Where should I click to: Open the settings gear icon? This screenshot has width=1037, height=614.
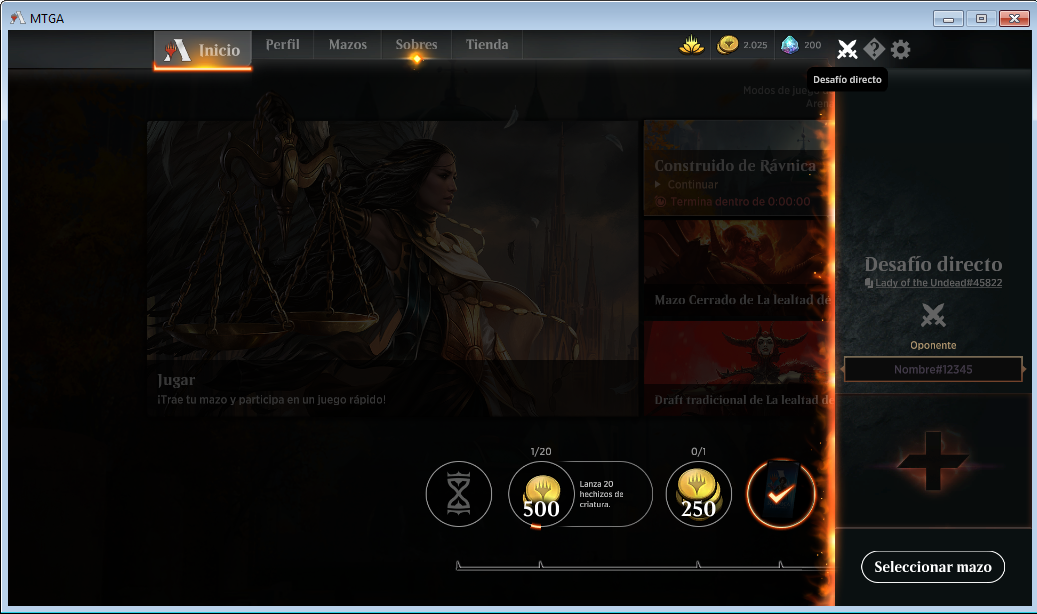[x=900, y=49]
